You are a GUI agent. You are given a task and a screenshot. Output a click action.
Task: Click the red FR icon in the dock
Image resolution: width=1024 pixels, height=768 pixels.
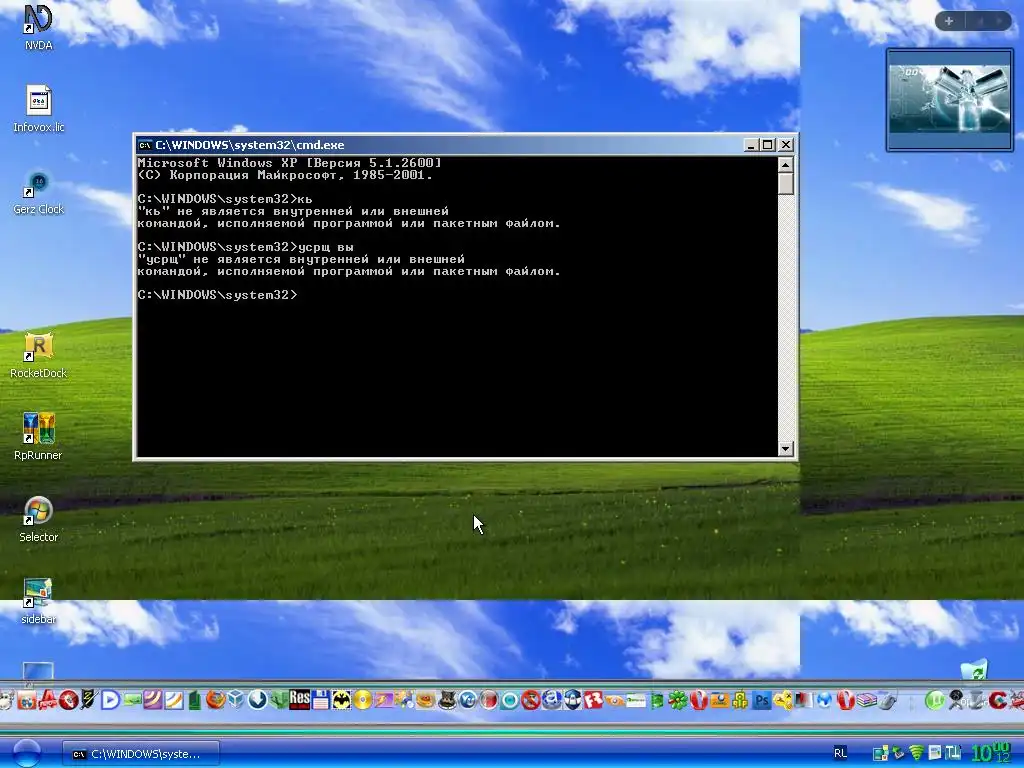pos(593,700)
